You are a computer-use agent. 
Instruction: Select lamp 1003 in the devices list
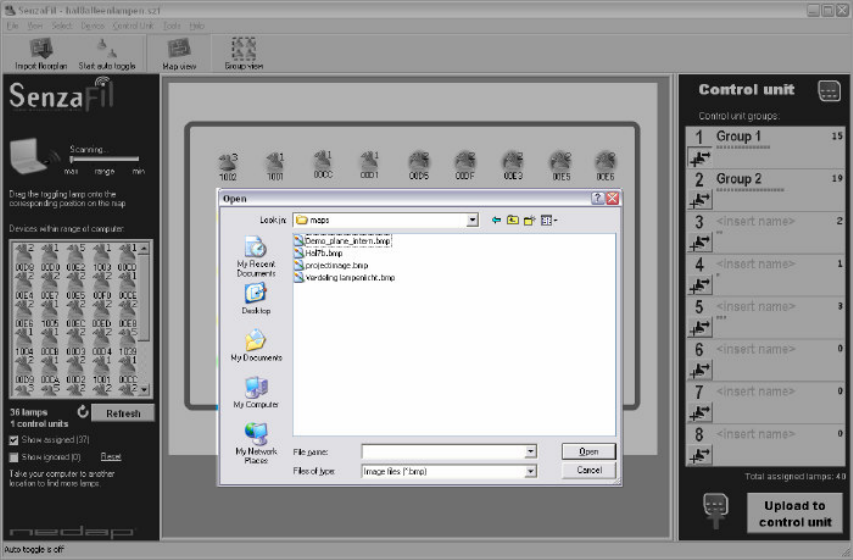click(102, 258)
